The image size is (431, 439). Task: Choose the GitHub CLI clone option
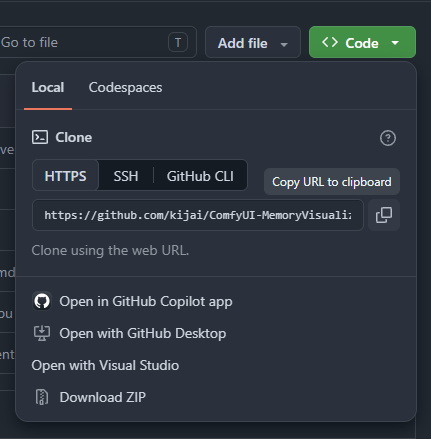click(200, 176)
